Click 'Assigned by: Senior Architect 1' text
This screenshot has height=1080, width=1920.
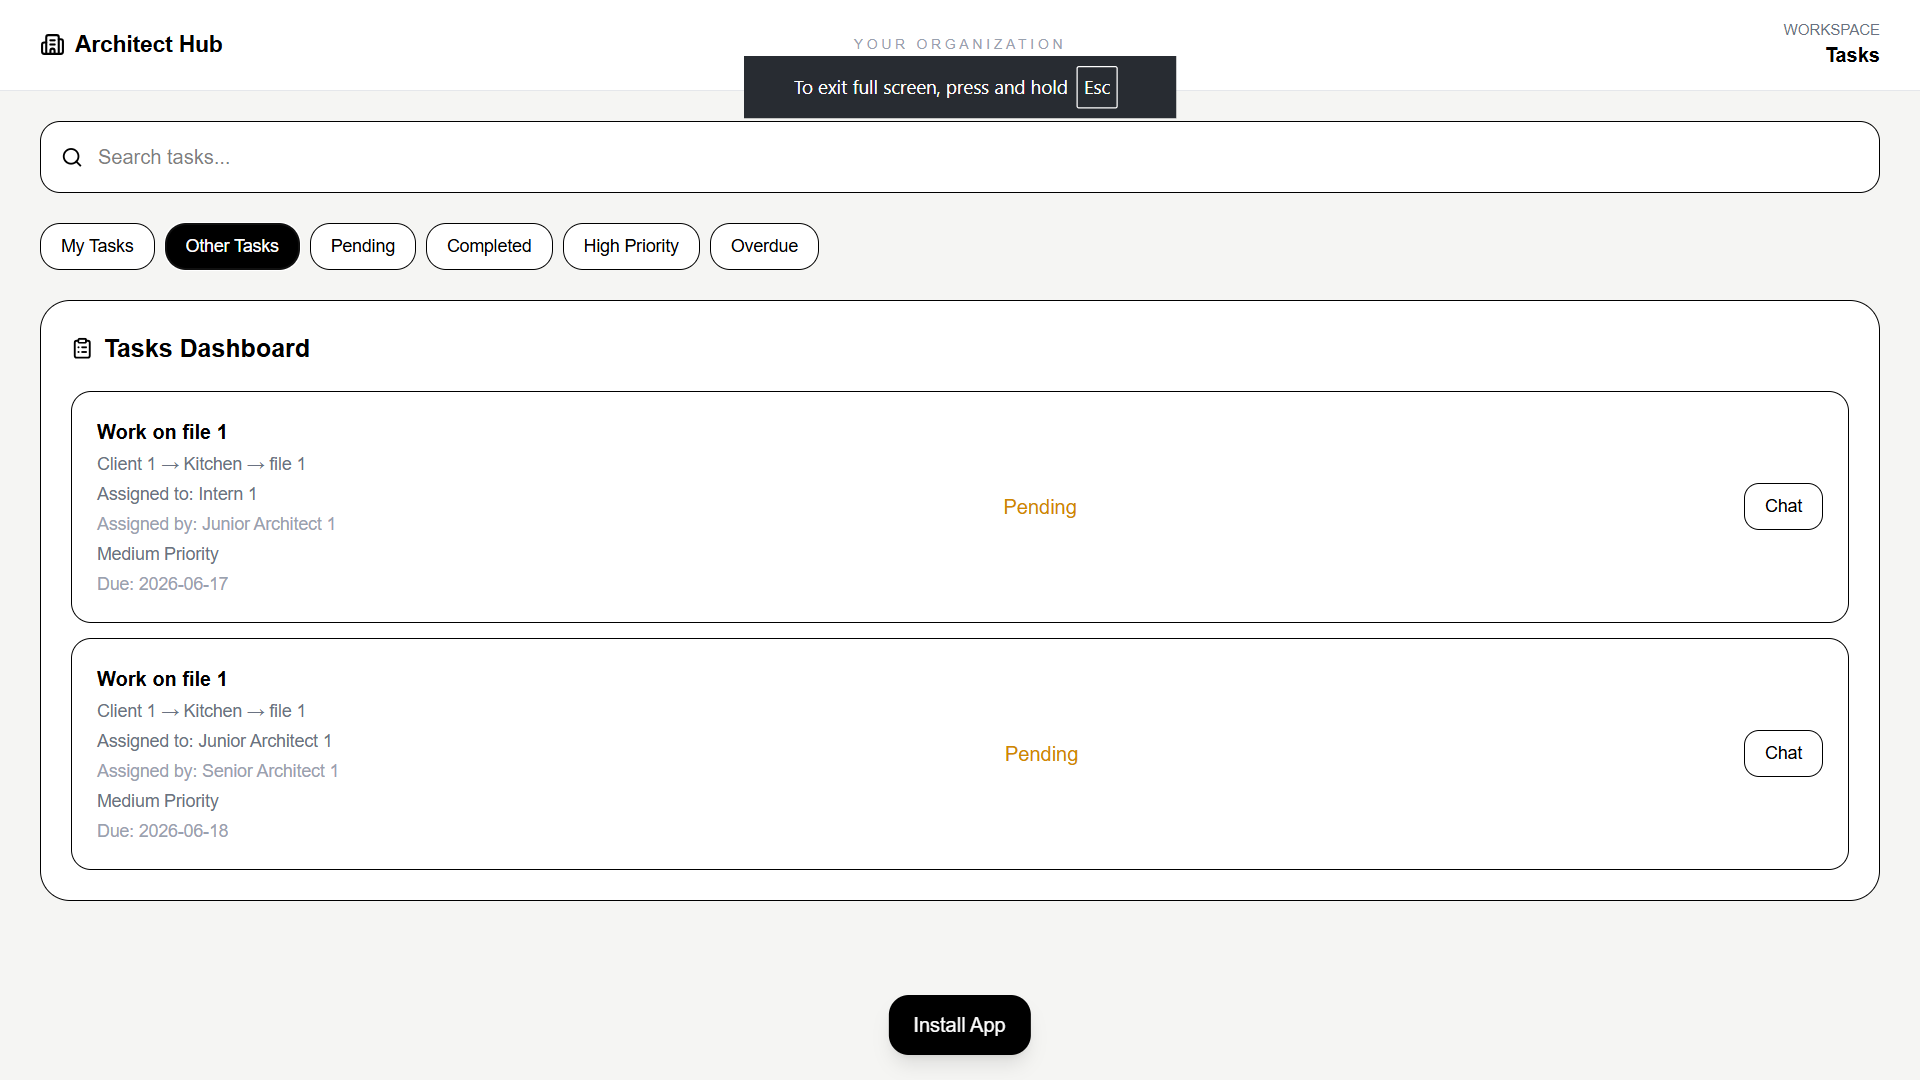pos(218,771)
